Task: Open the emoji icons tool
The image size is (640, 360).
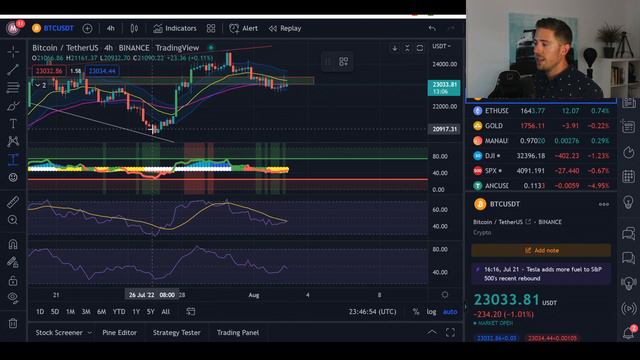Action: [x=13, y=177]
